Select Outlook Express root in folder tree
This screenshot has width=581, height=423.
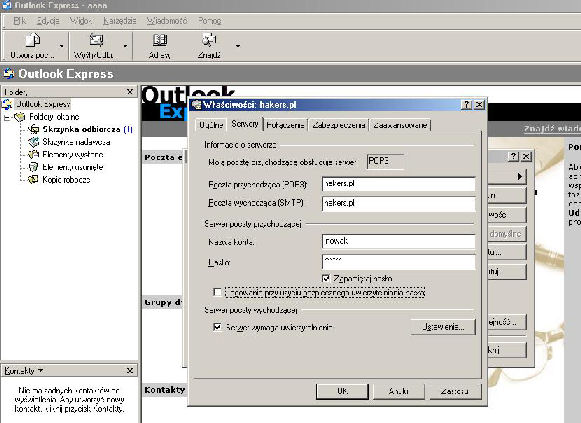click(x=43, y=104)
